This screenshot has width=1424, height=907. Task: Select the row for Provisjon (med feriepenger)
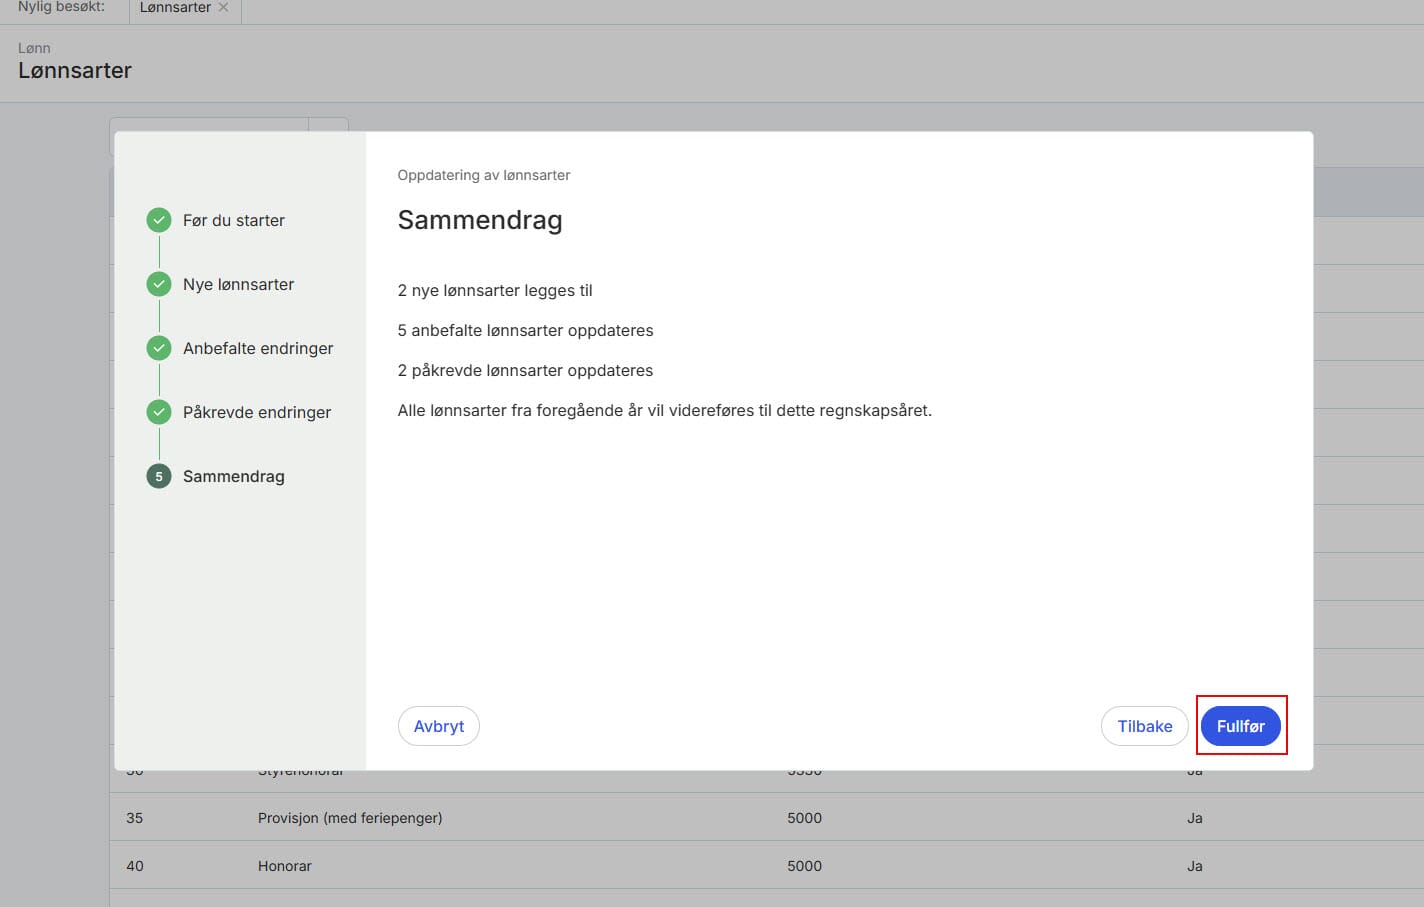[349, 817]
